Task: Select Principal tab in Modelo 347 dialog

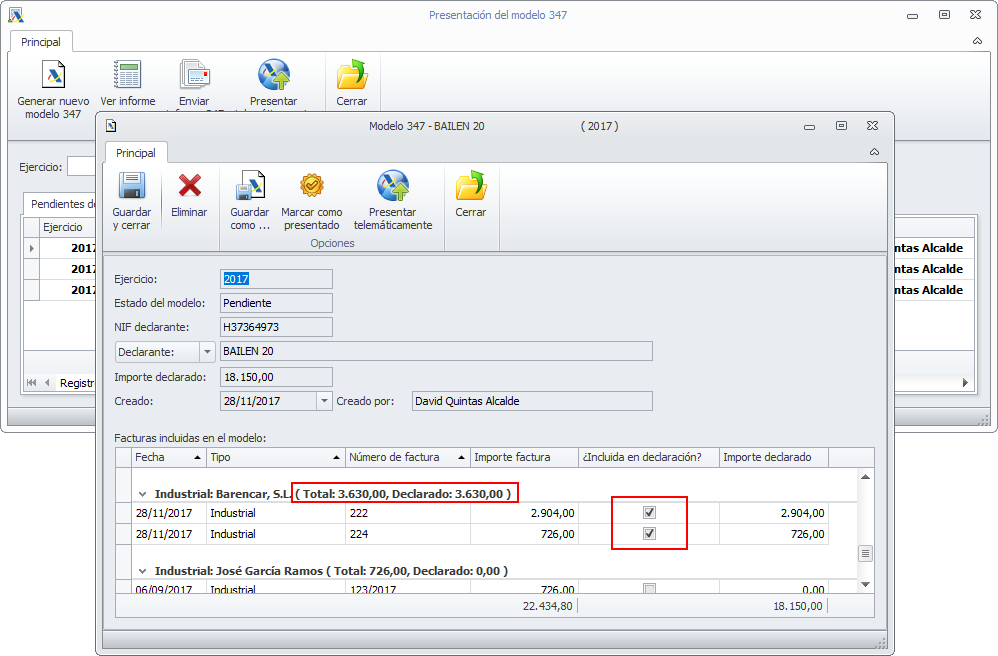Action: pos(136,153)
